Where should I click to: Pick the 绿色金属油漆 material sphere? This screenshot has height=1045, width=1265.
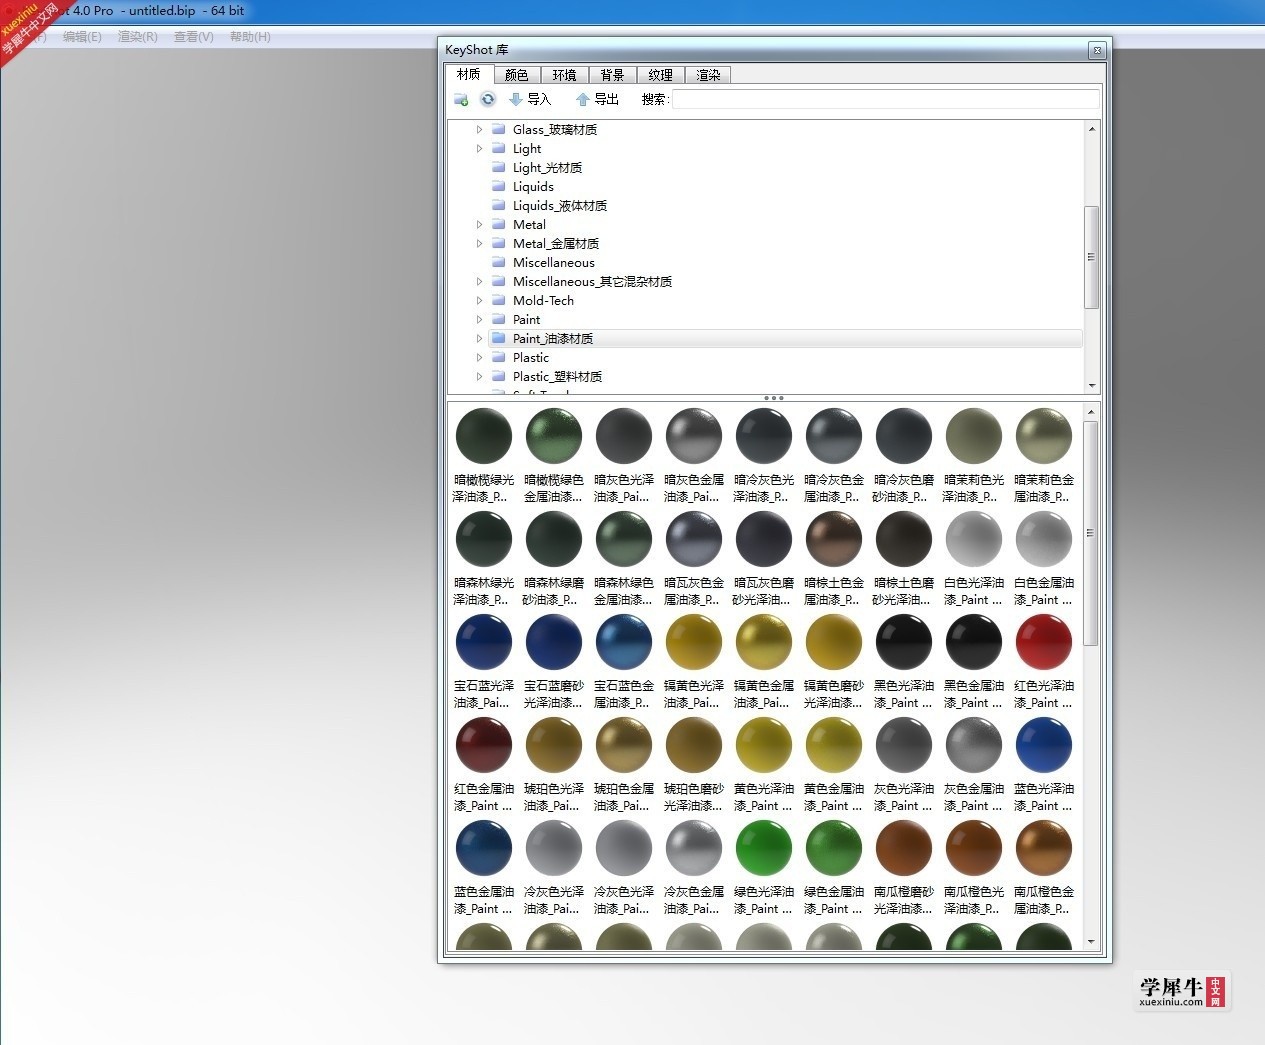click(x=834, y=848)
